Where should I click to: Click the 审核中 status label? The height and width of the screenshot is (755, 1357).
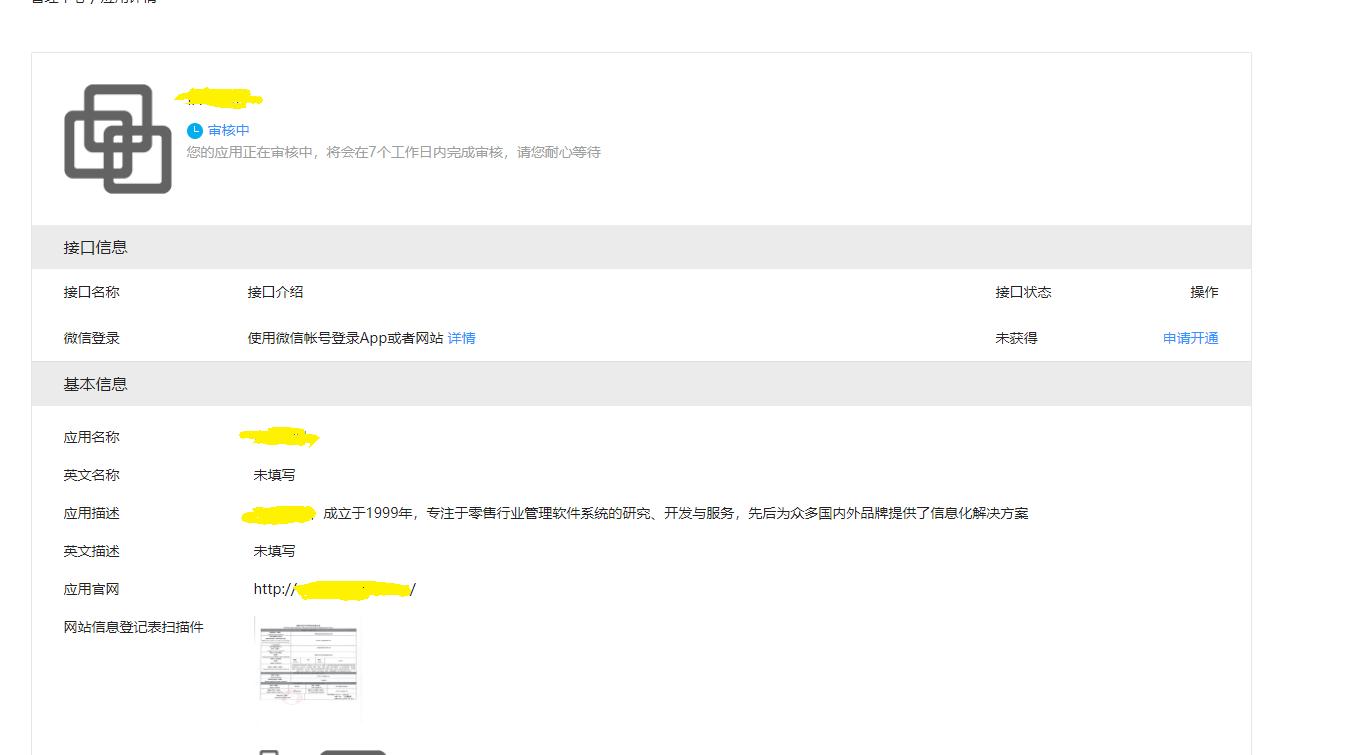229,131
